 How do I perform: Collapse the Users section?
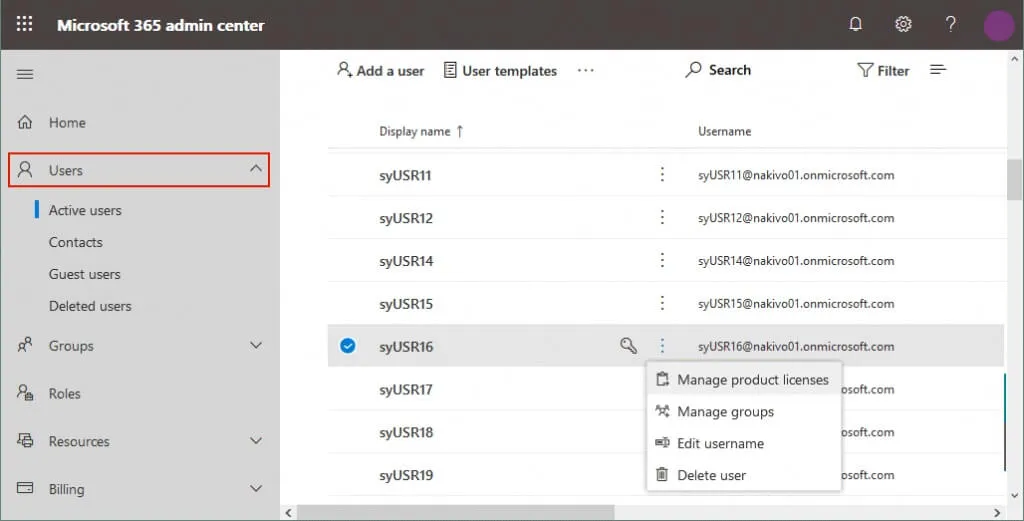[256, 170]
